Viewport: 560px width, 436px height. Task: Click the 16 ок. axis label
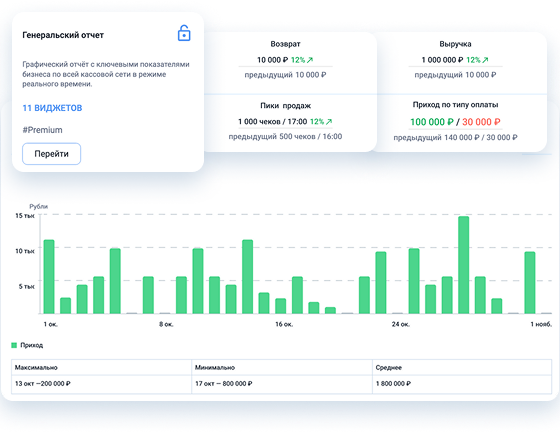284,324
